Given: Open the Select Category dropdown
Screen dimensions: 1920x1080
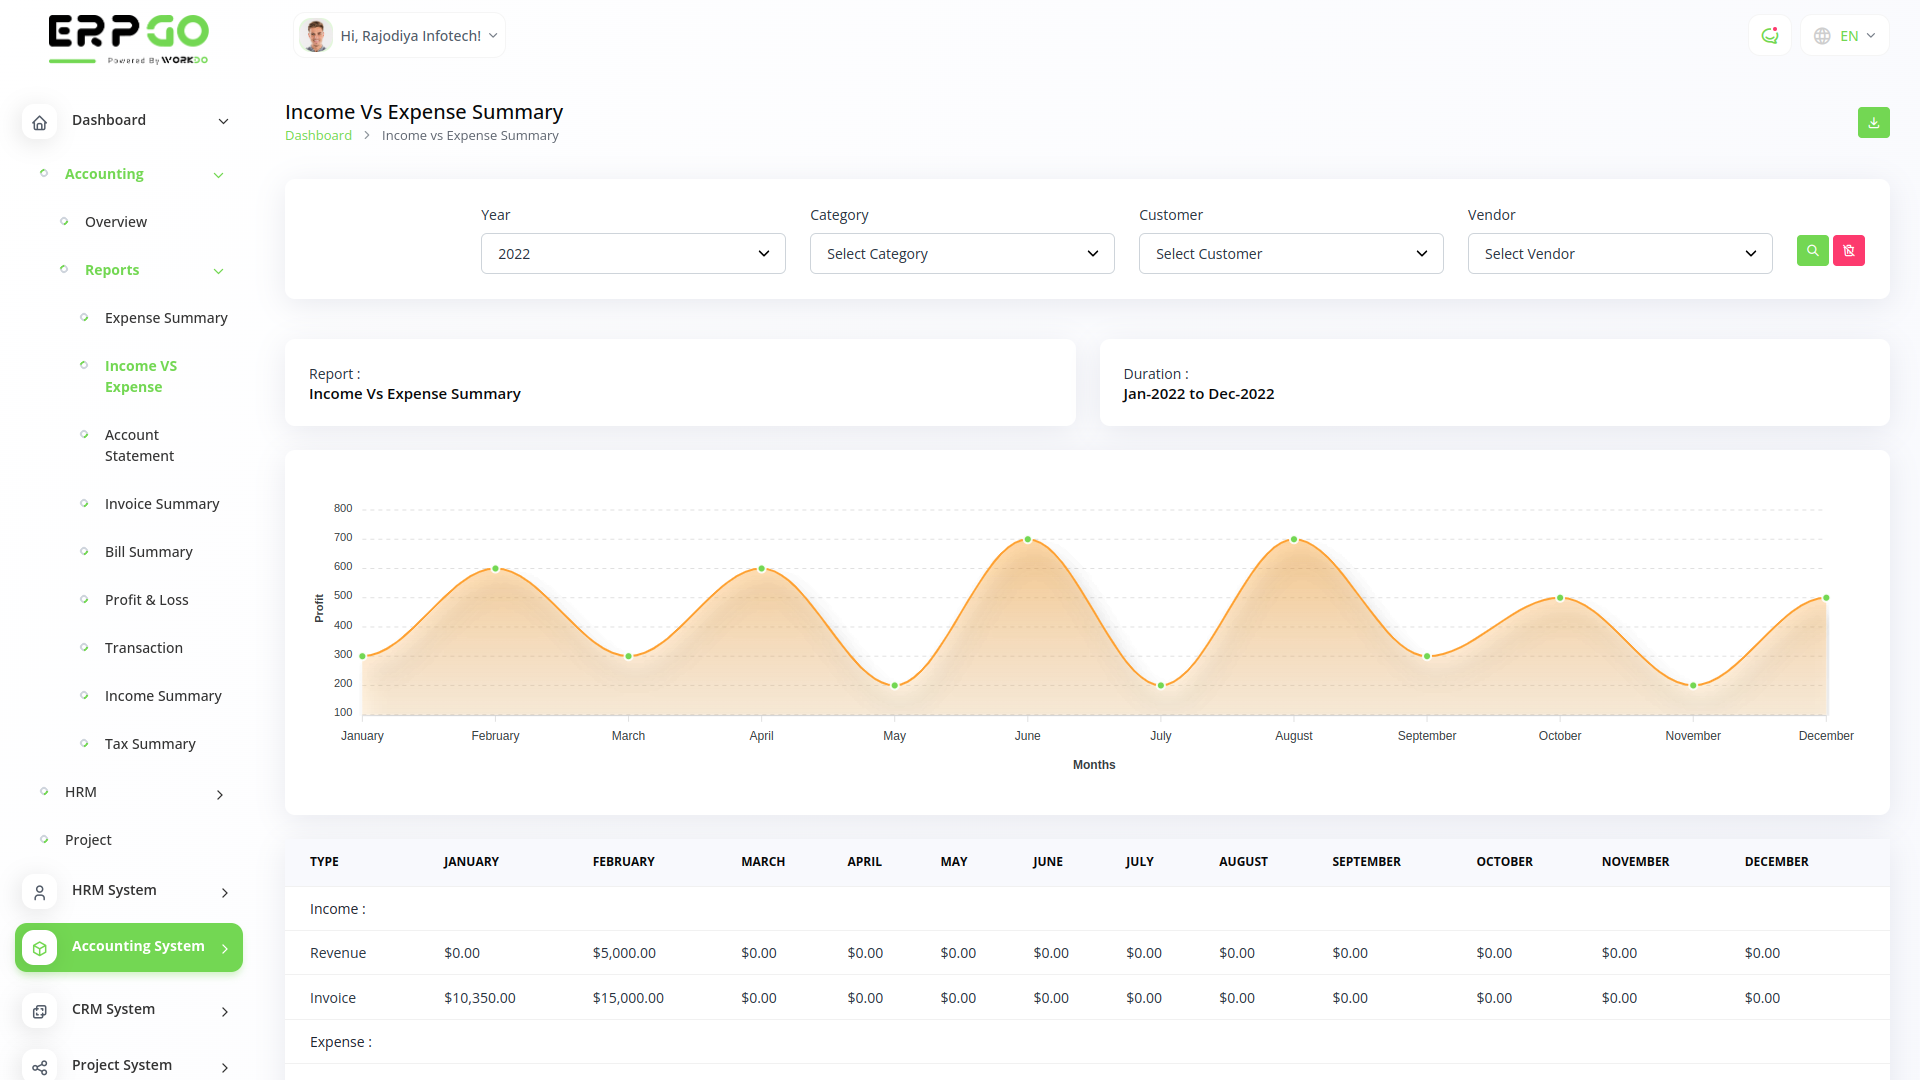Looking at the screenshot, I should [x=961, y=254].
